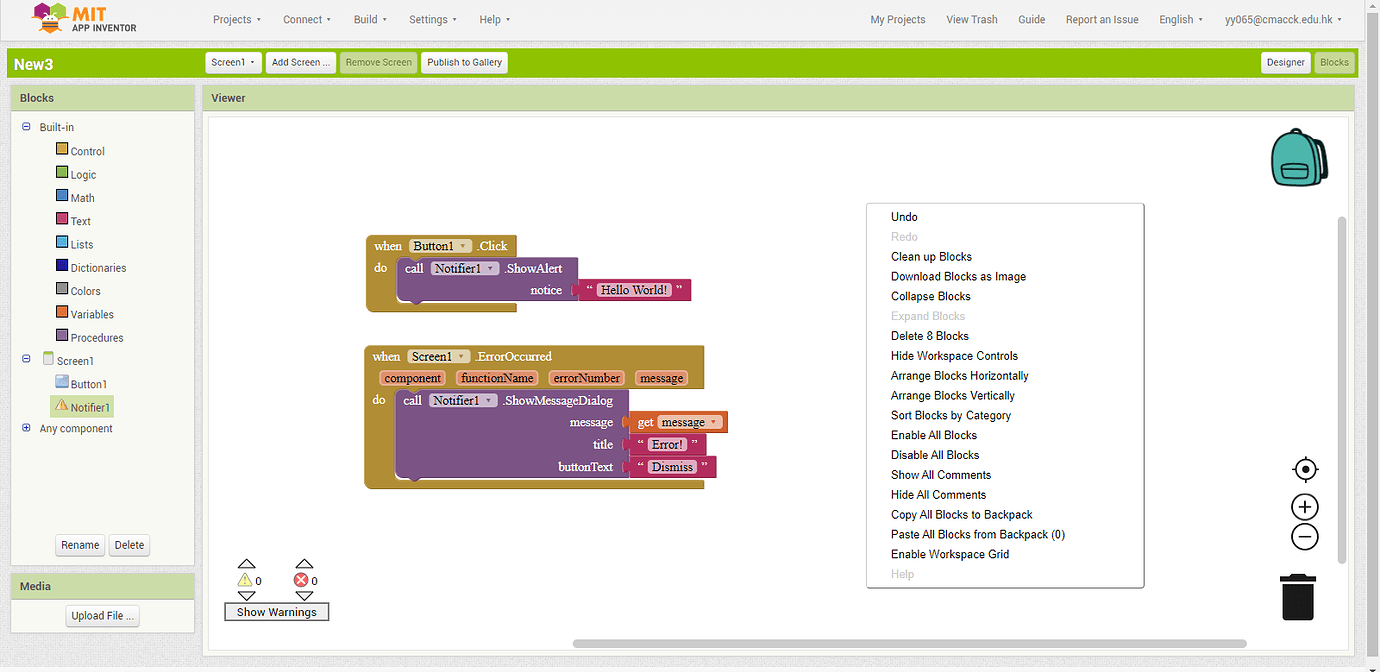1380x672 pixels.
Task: Switch to the Designer view
Action: click(1285, 61)
